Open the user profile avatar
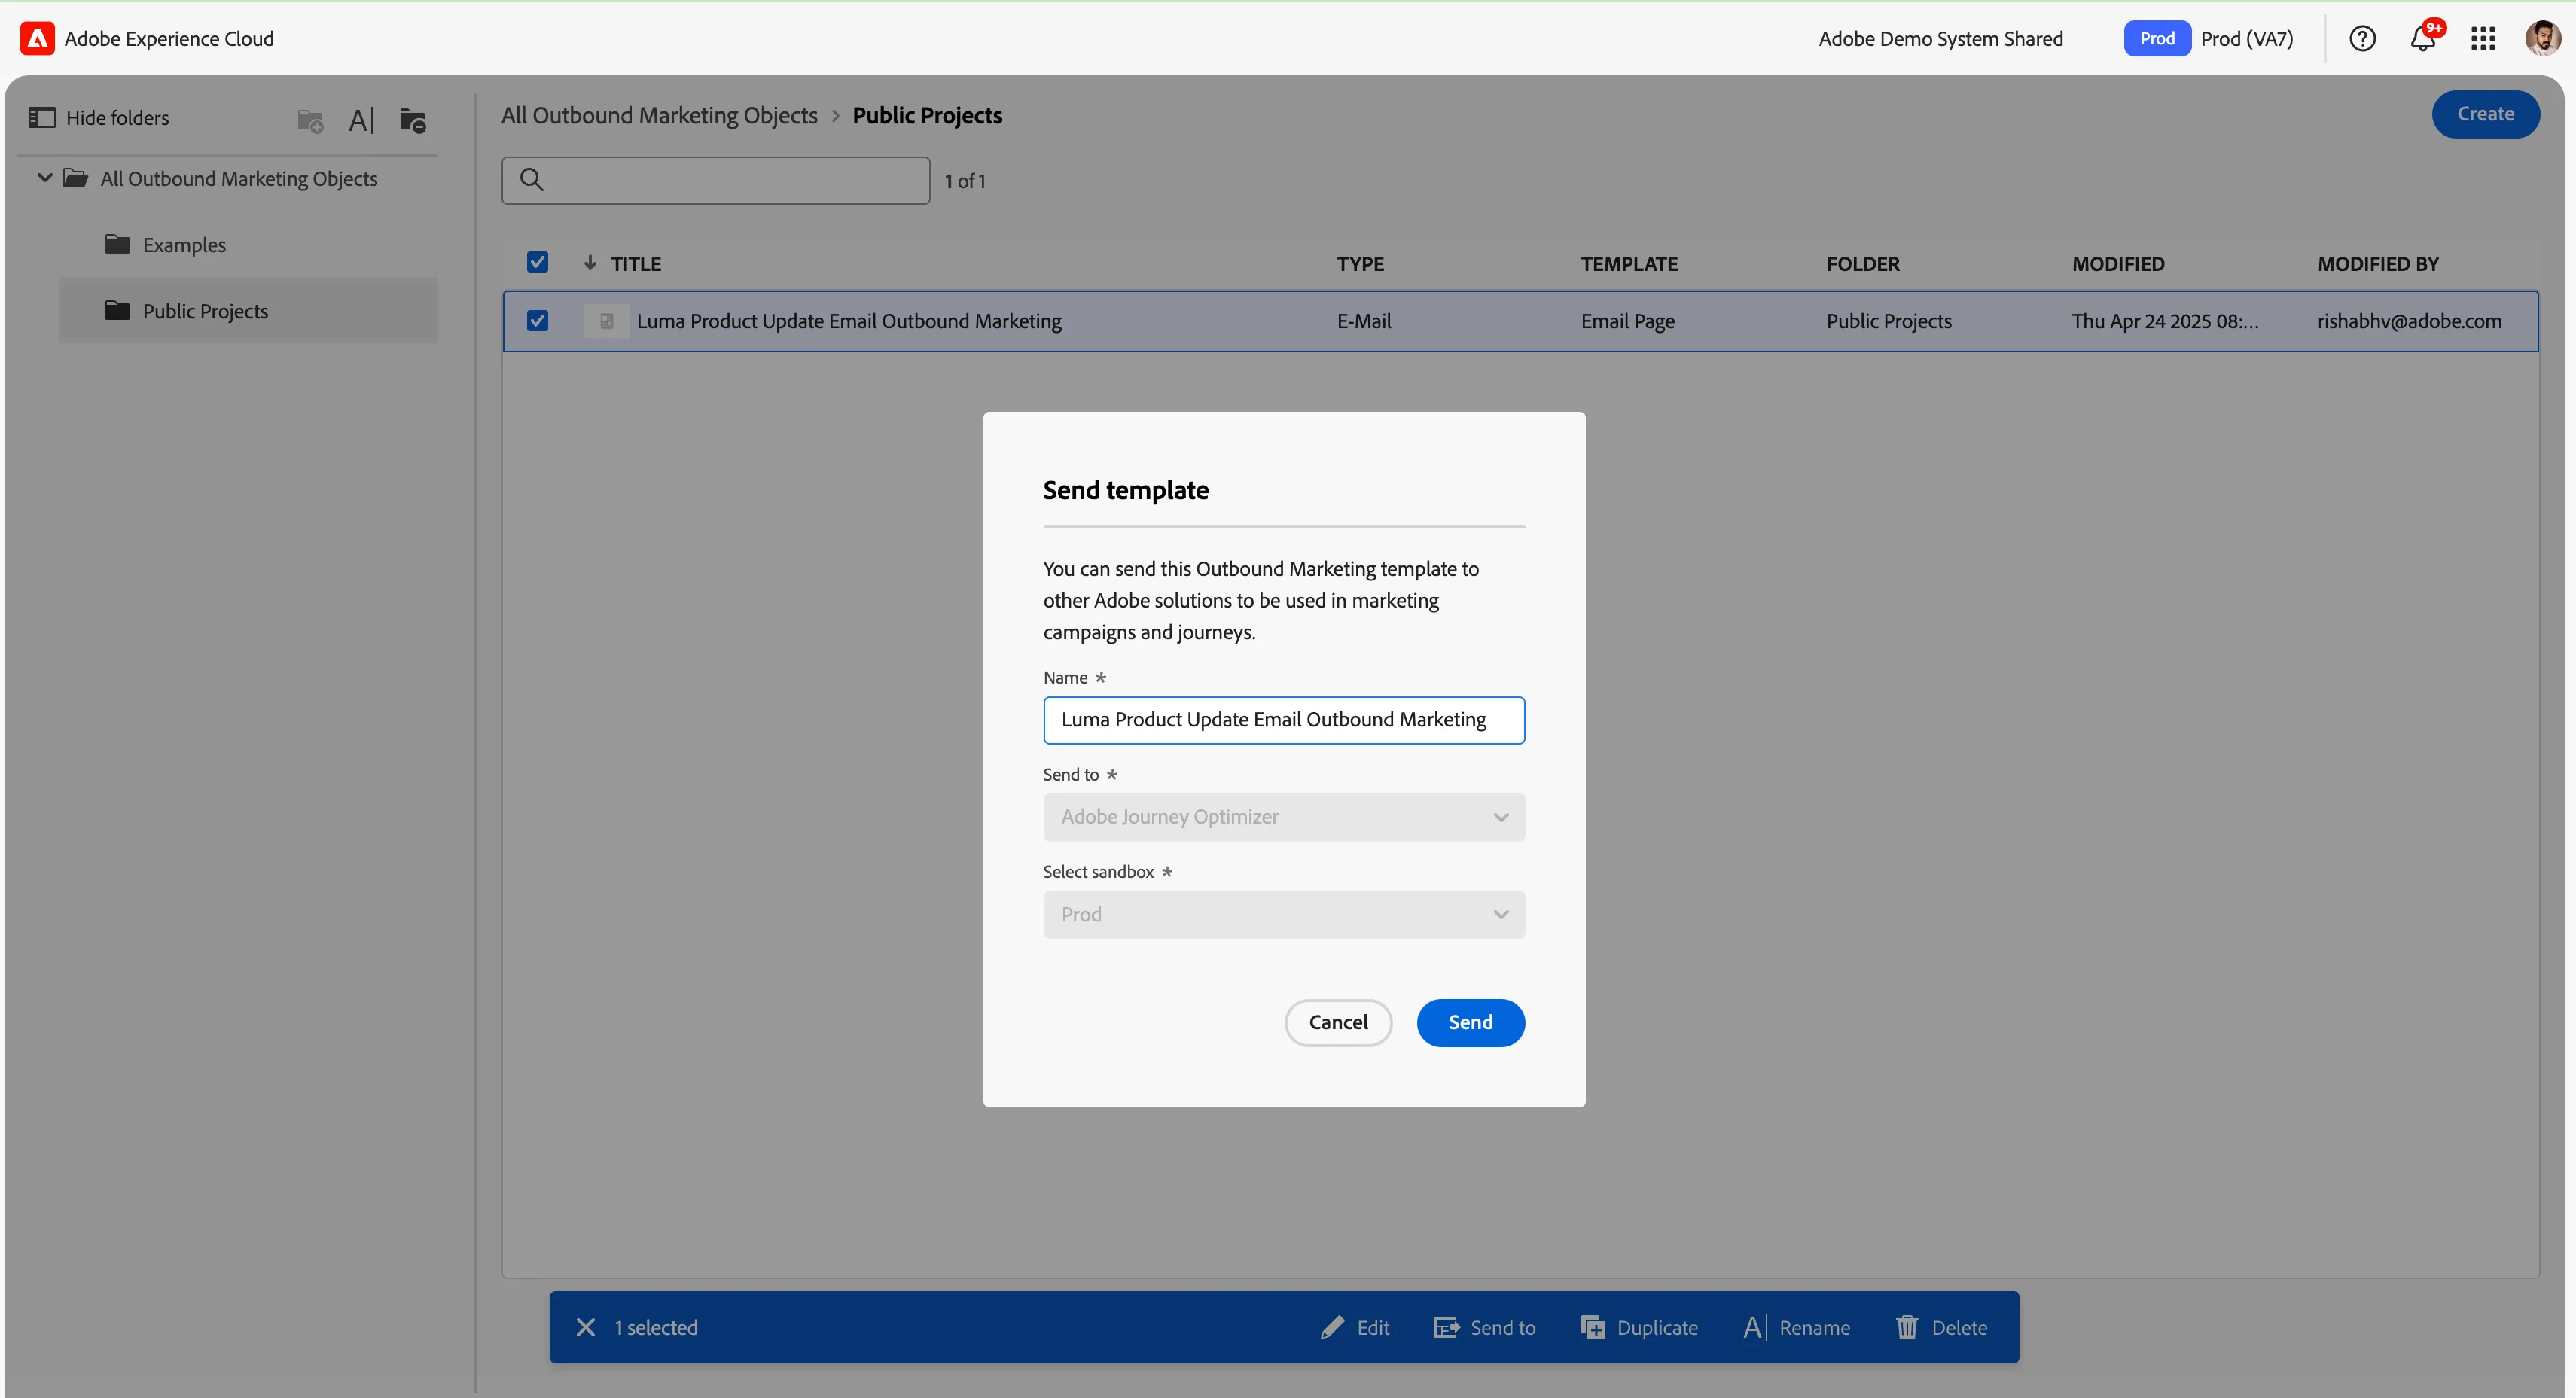This screenshot has width=2576, height=1398. [2543, 38]
